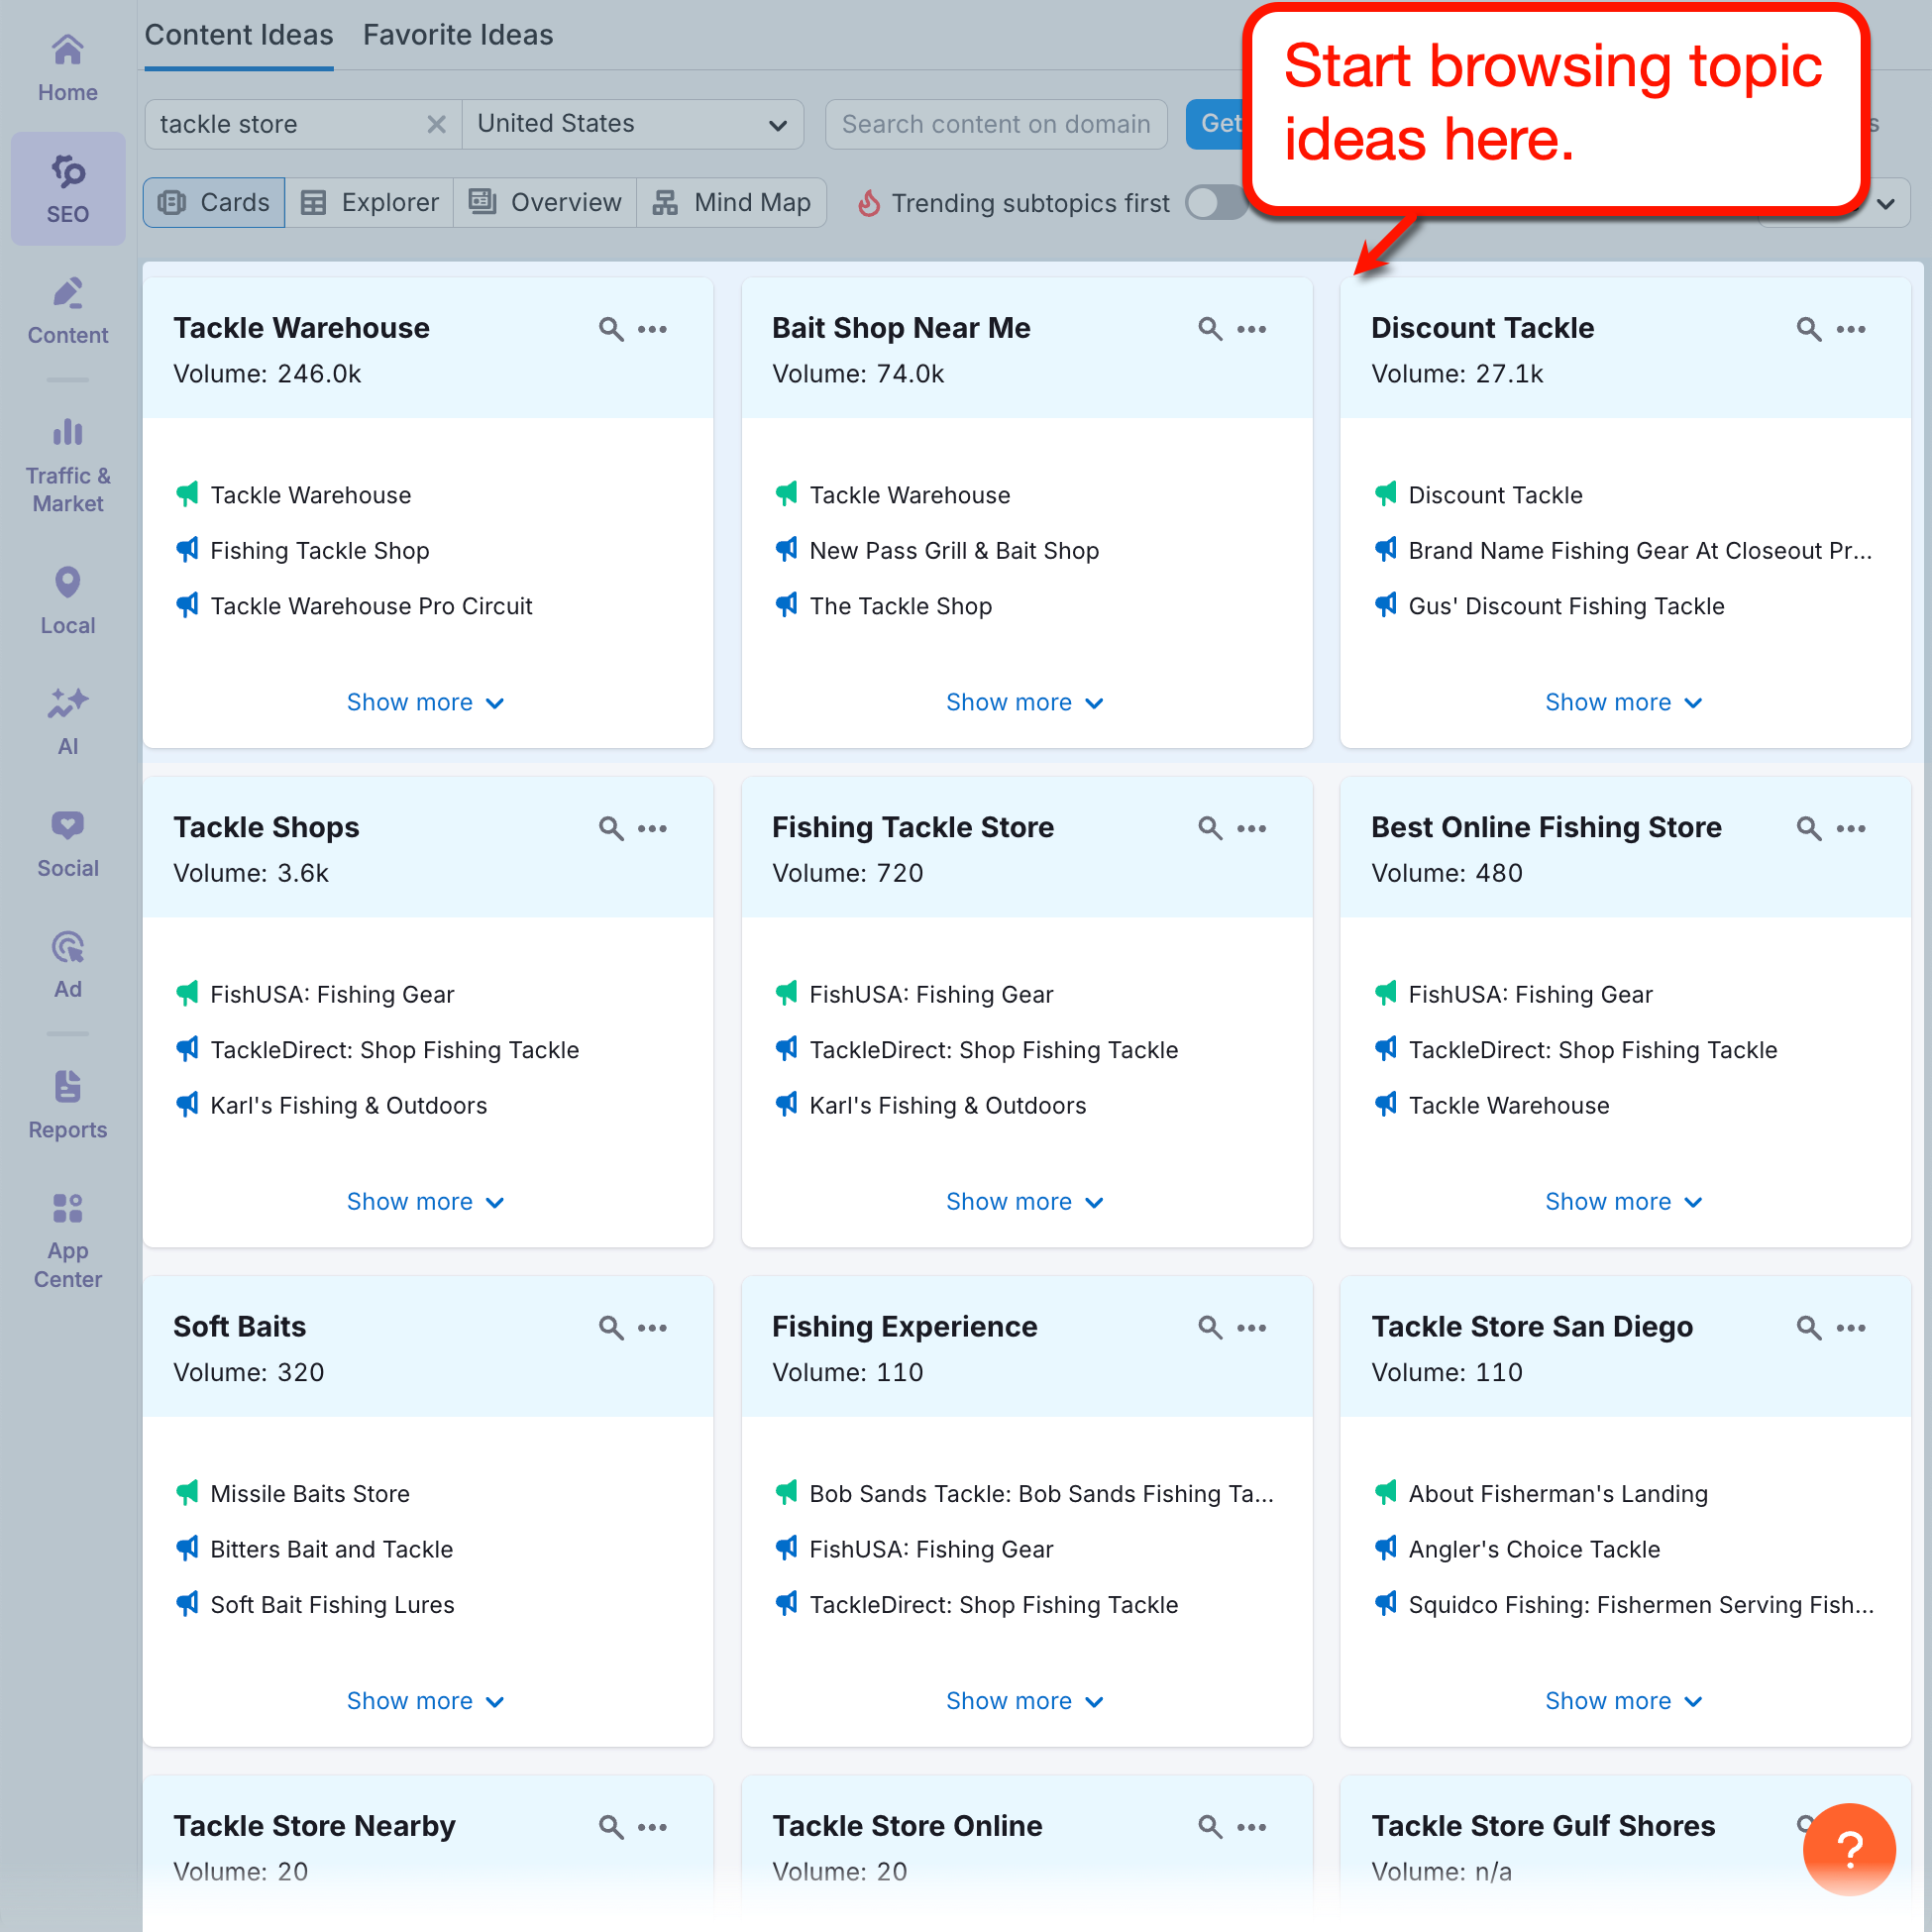This screenshot has width=1932, height=1932.
Task: Expand Show more on Soft Baits card
Action: click(426, 1700)
